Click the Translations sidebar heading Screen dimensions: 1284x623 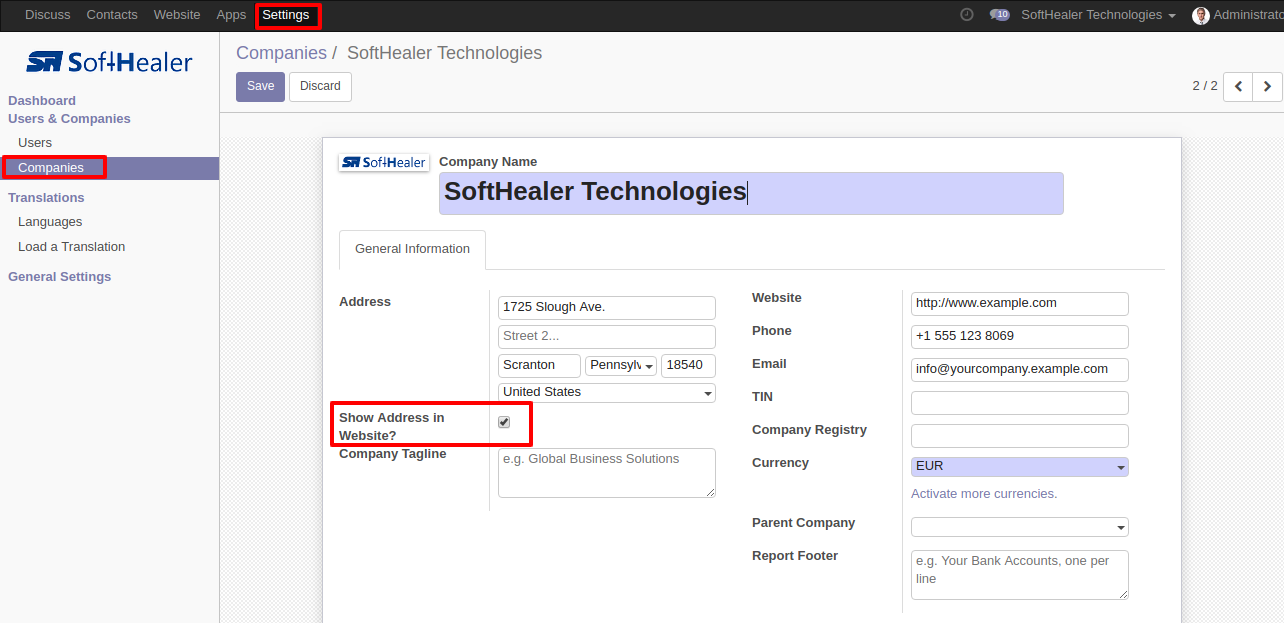(x=46, y=198)
